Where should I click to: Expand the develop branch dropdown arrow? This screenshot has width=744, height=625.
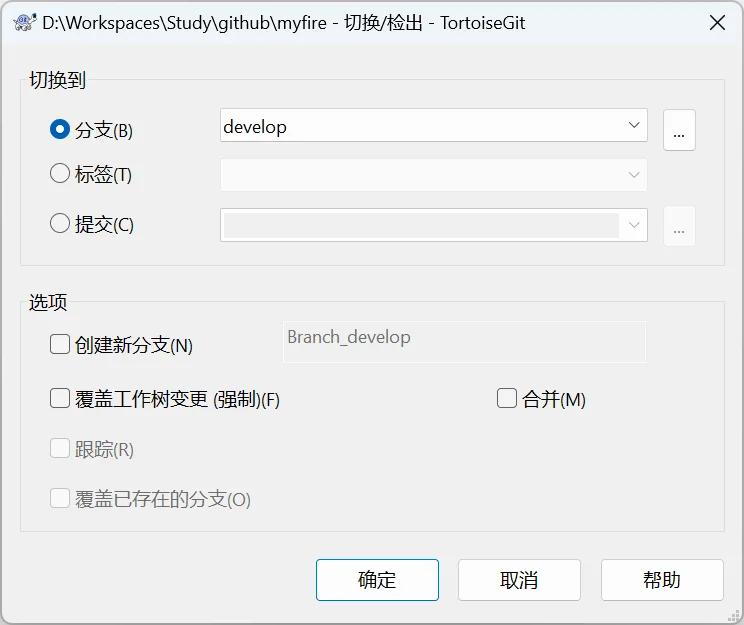point(633,126)
